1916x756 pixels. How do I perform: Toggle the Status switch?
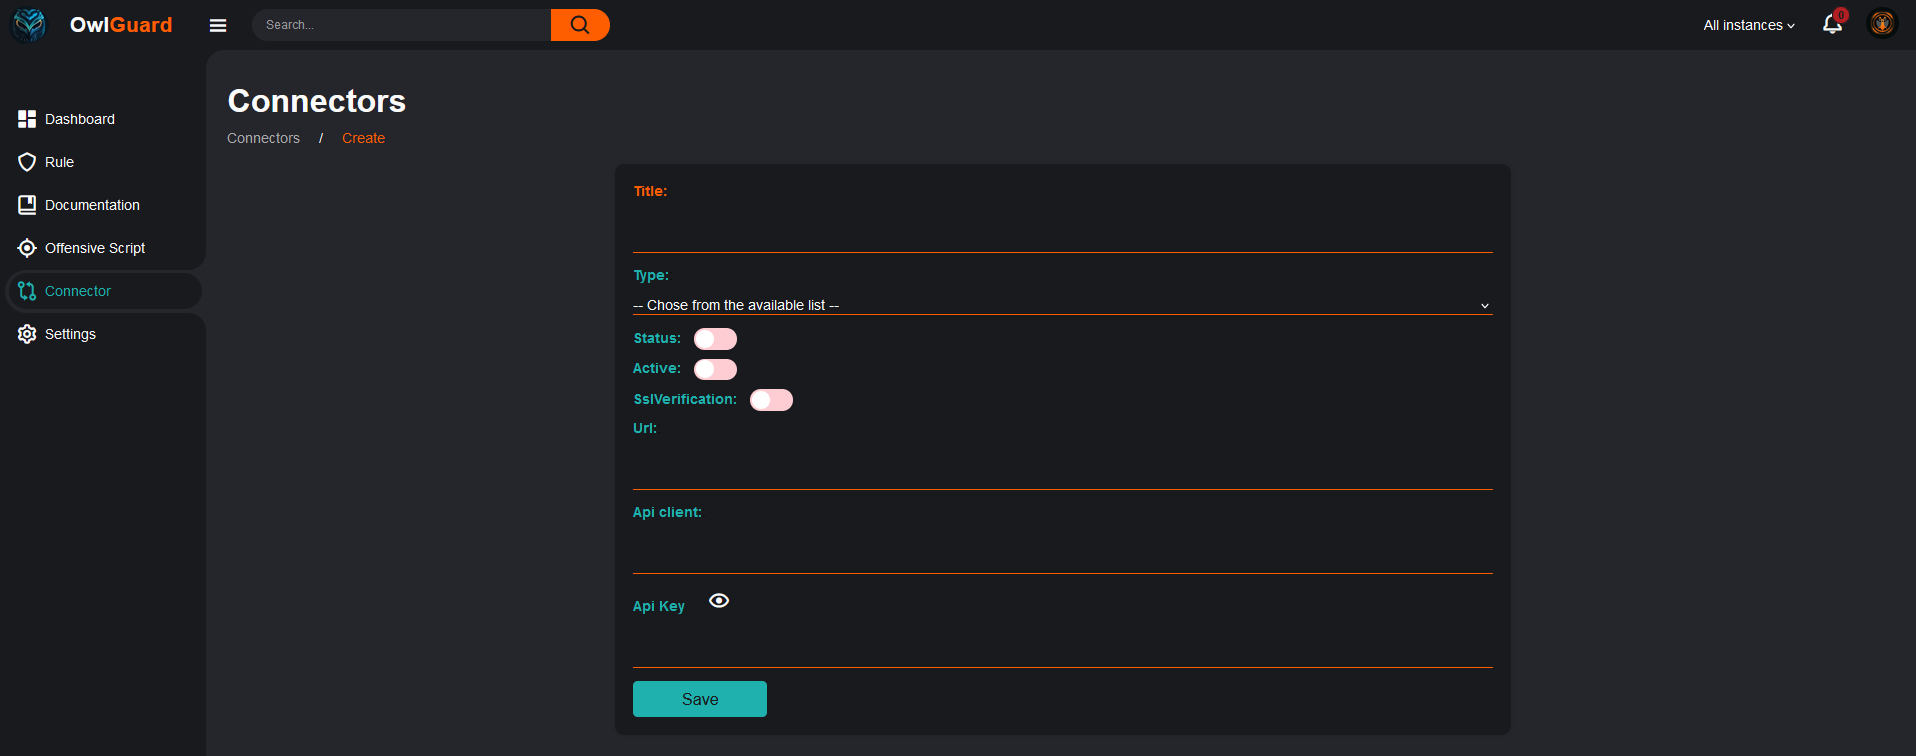(x=715, y=339)
